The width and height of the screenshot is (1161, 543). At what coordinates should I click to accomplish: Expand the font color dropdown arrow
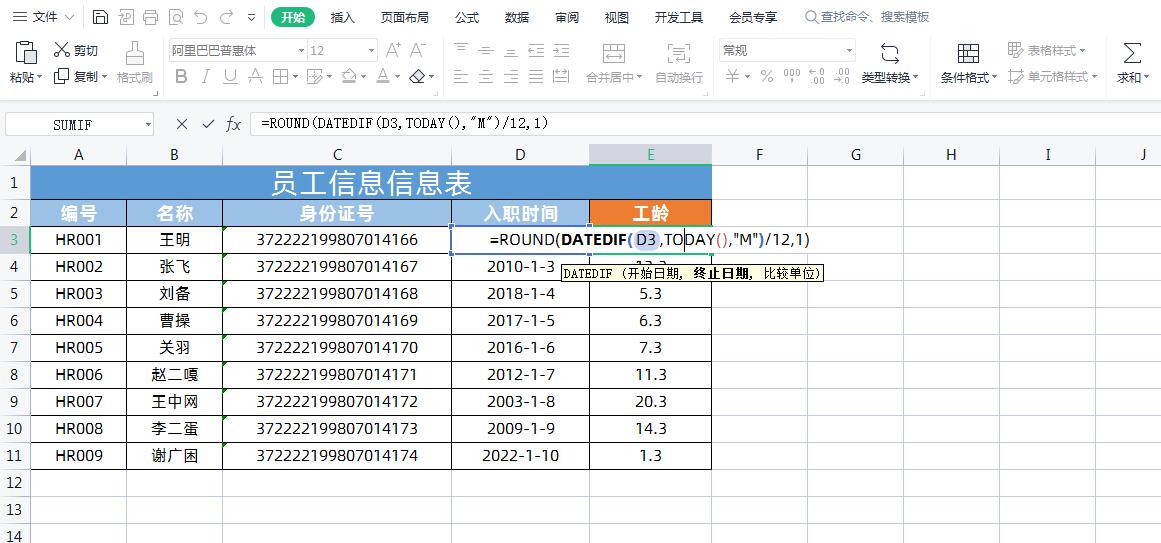point(398,76)
